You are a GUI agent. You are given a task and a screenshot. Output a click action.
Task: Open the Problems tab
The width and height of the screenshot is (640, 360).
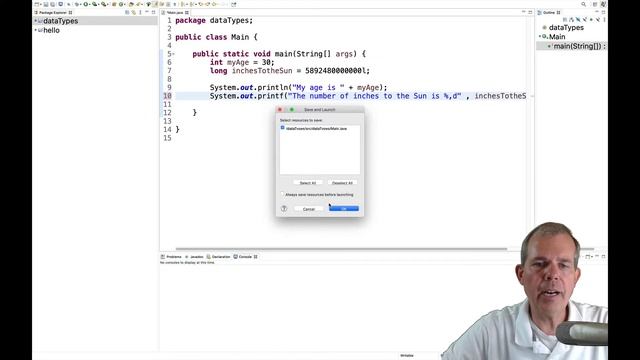coord(171,257)
